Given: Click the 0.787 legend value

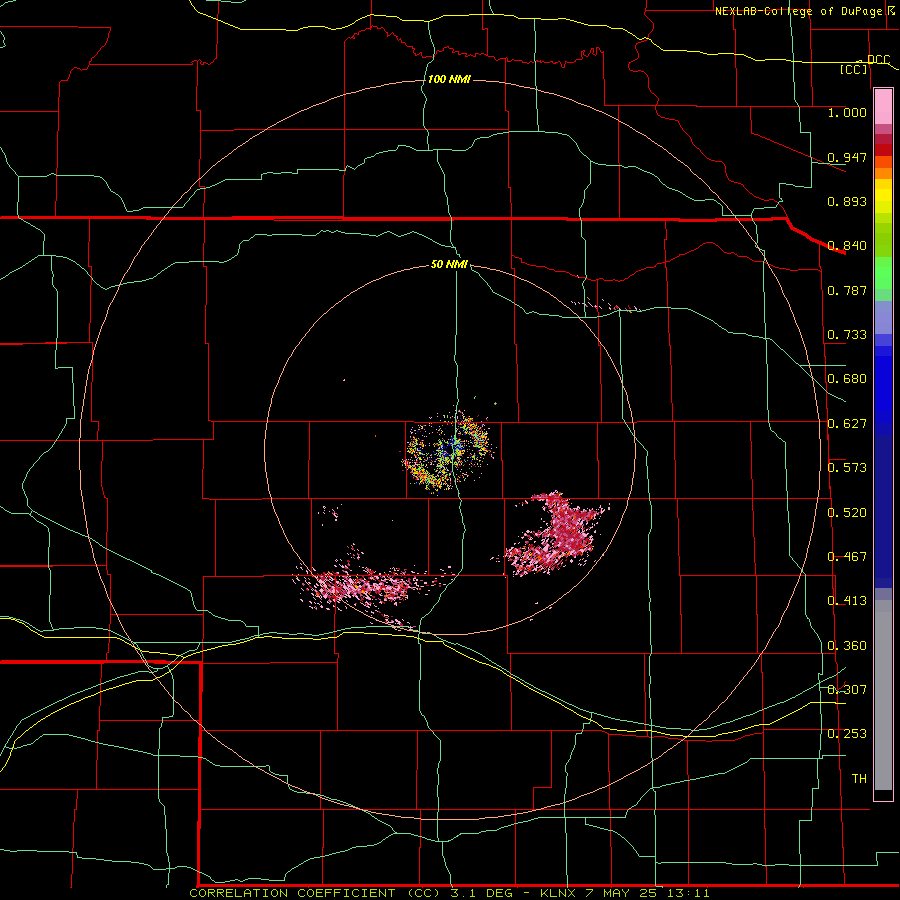Looking at the screenshot, I should (847, 290).
